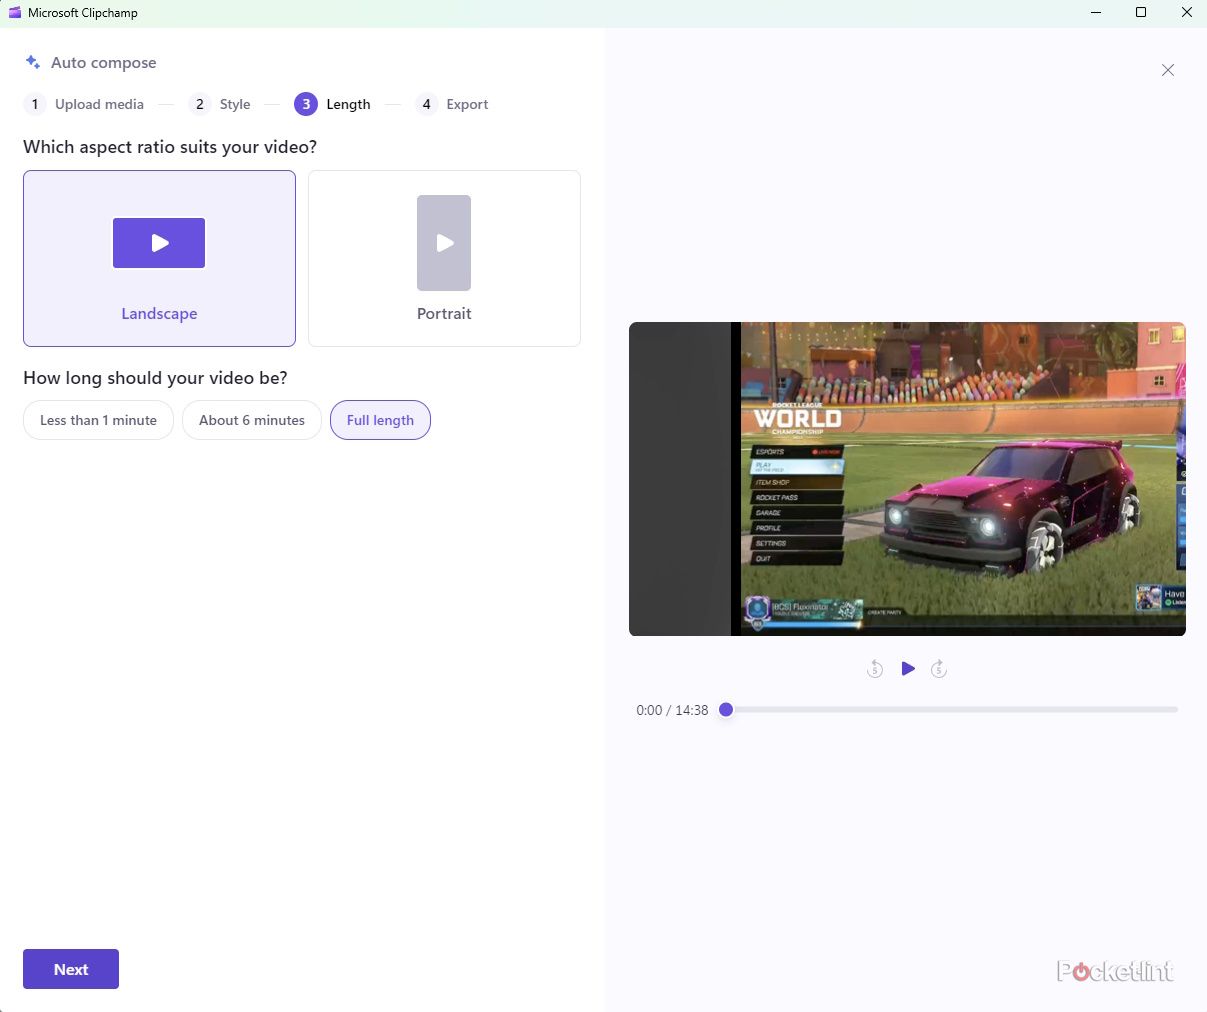Viewport: 1207px width, 1012px height.
Task: Go to step 4 Export
Action: [x=452, y=104]
